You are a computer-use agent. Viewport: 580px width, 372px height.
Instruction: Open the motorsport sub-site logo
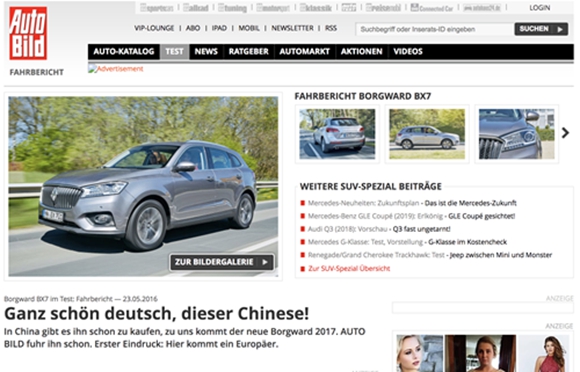point(273,7)
